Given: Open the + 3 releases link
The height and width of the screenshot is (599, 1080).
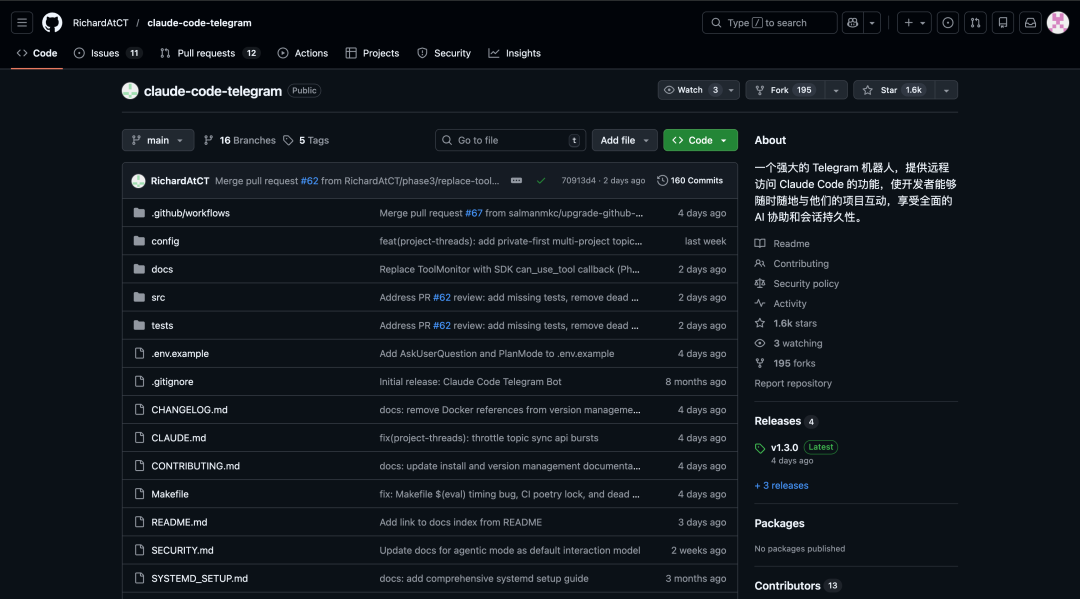Looking at the screenshot, I should pyautogui.click(x=781, y=485).
